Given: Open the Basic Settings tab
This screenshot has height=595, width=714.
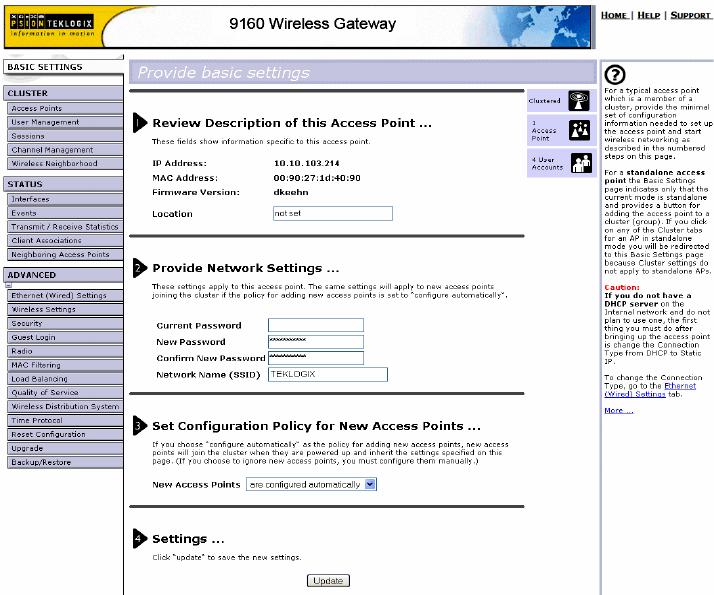Looking at the screenshot, I should point(63,67).
